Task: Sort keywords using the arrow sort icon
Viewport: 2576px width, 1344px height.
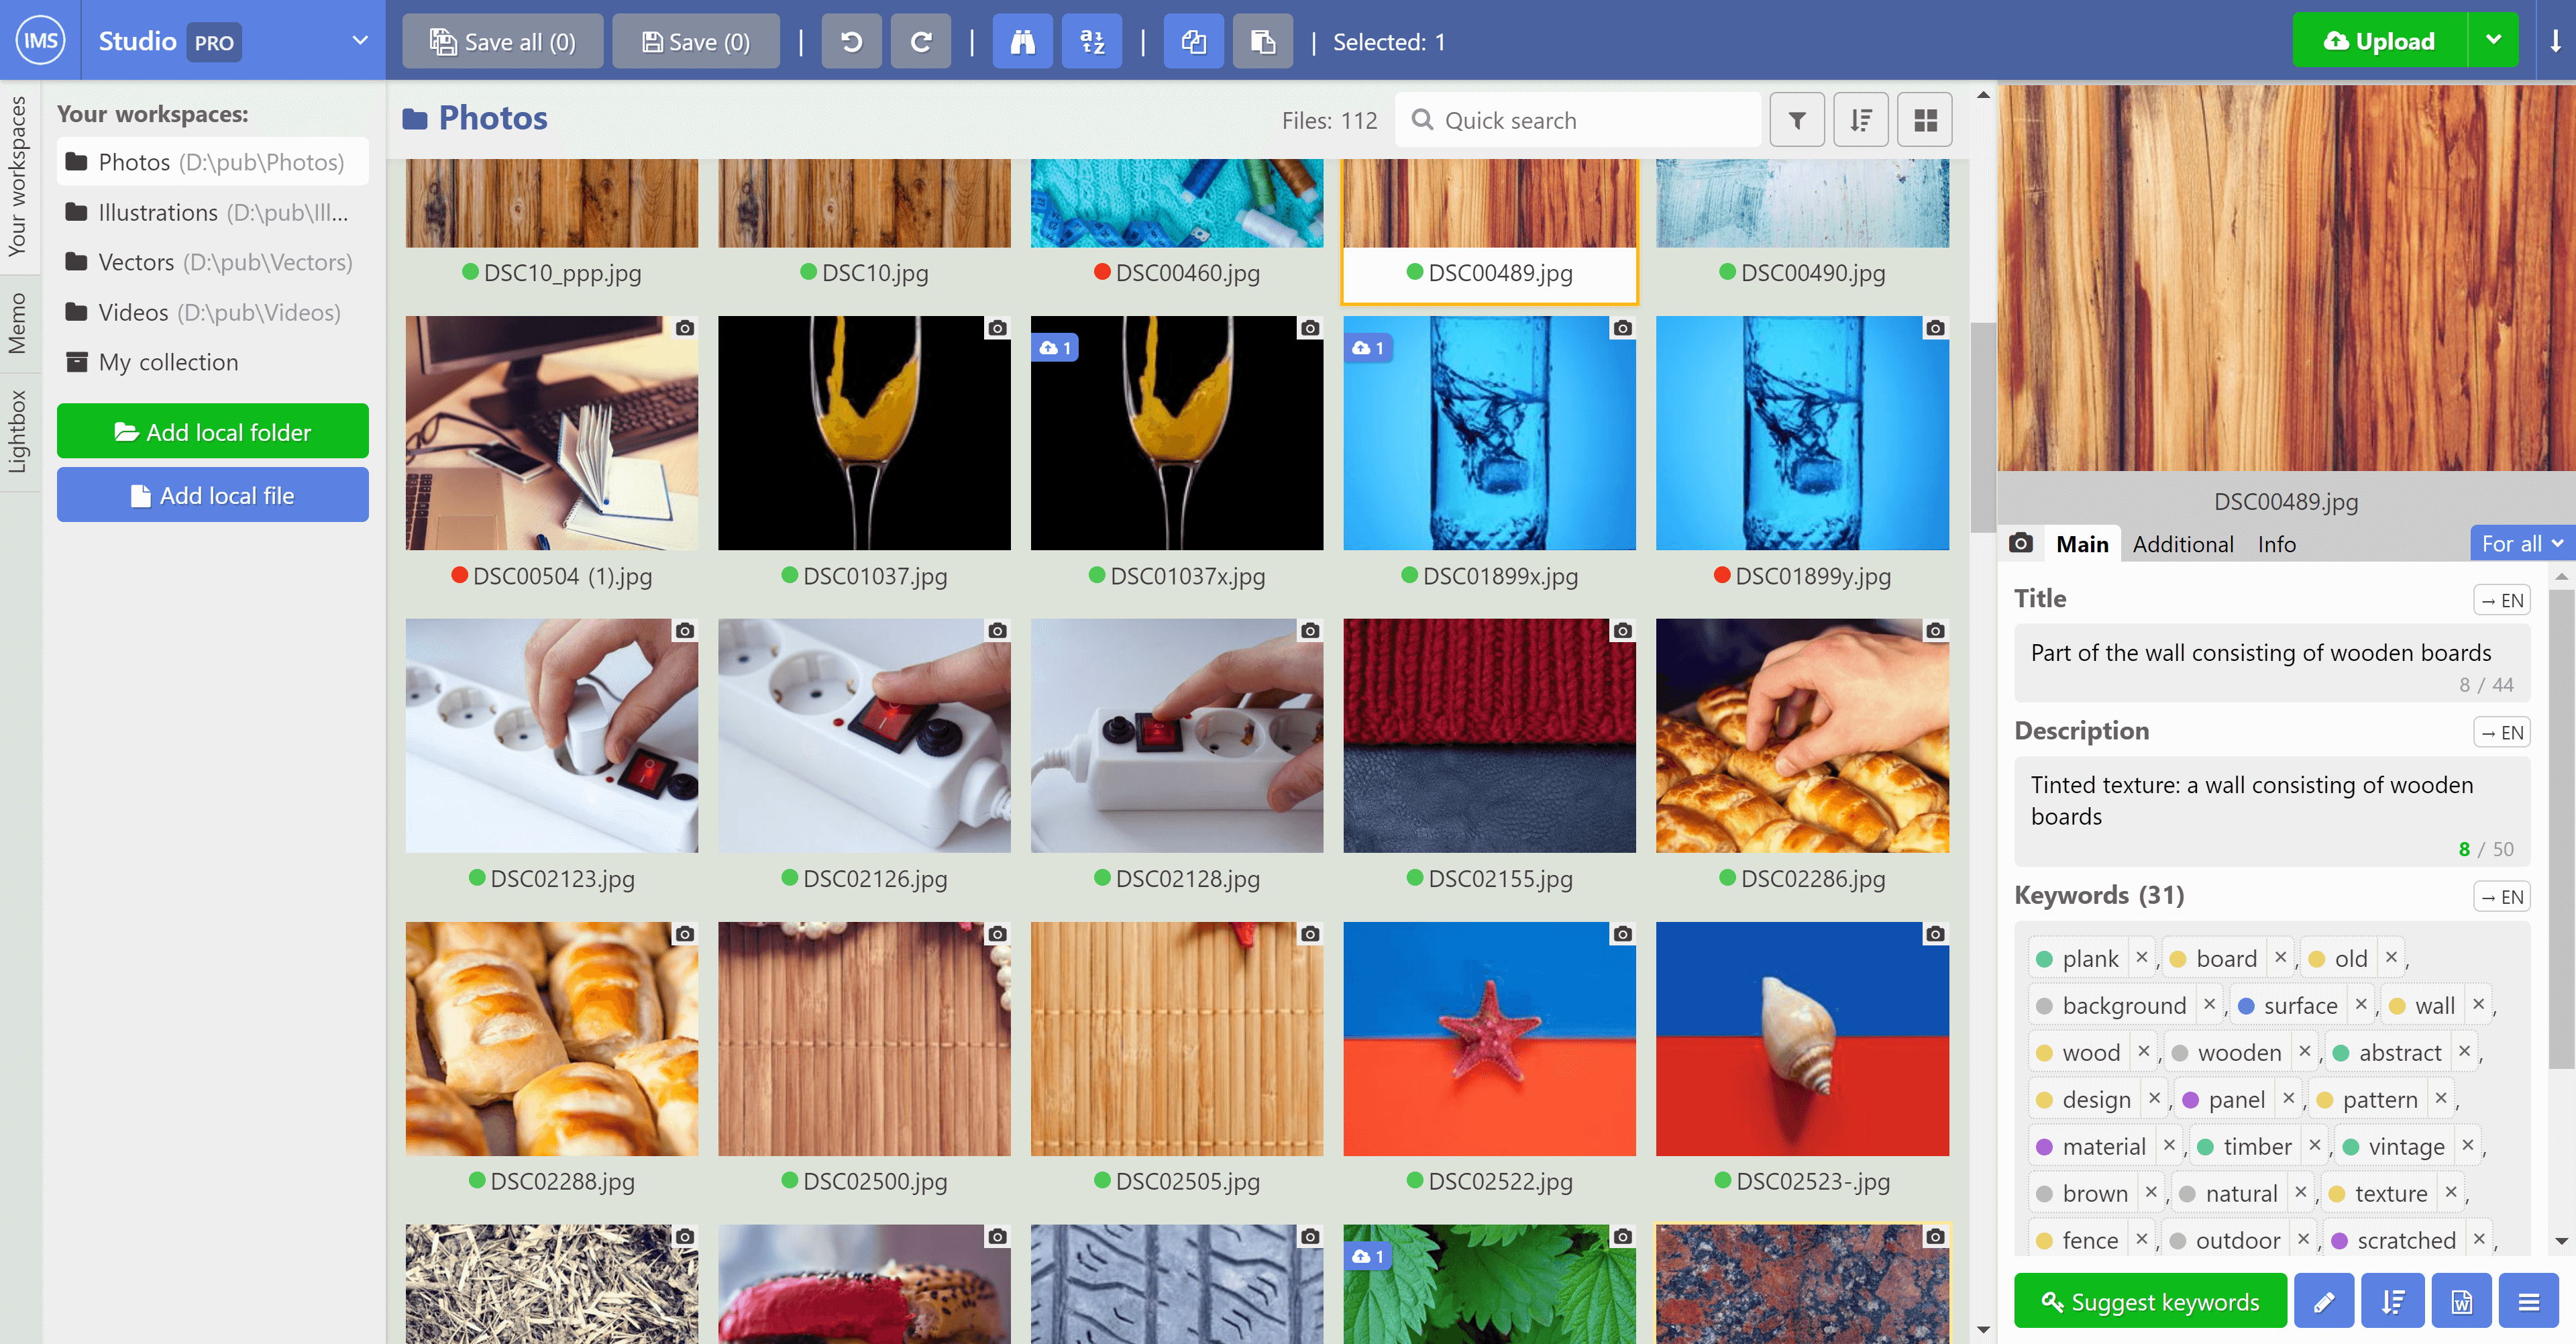Action: (2392, 1301)
